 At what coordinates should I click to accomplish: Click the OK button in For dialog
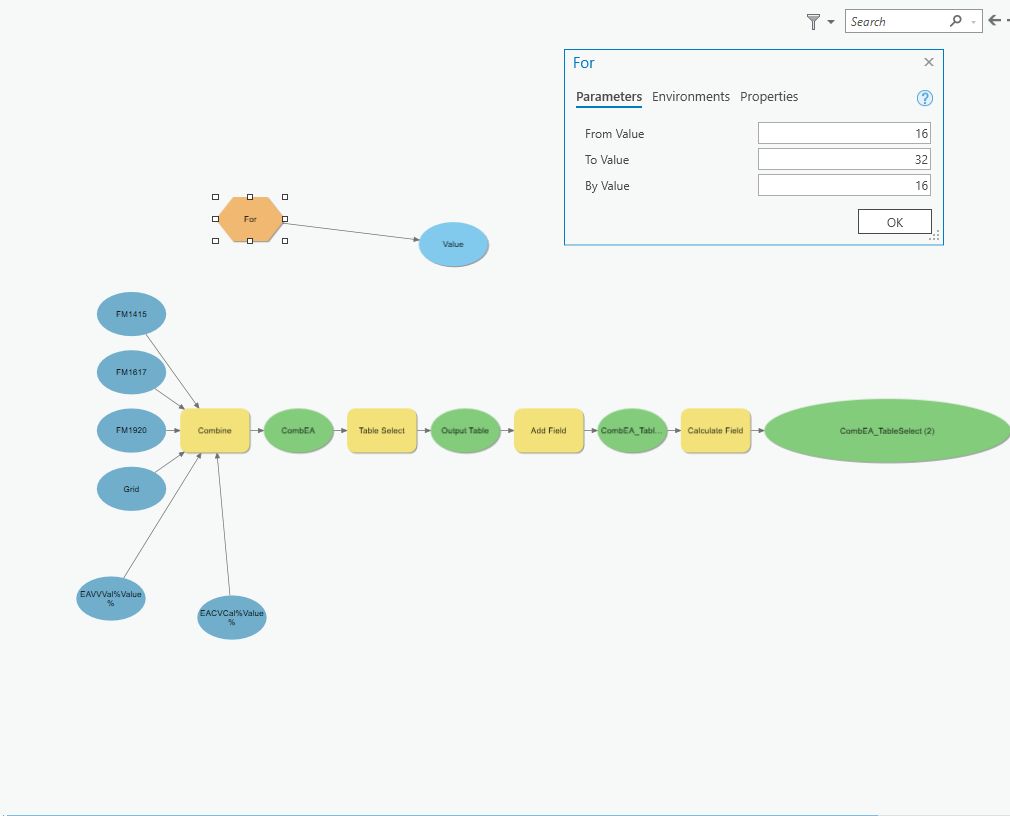tap(894, 222)
